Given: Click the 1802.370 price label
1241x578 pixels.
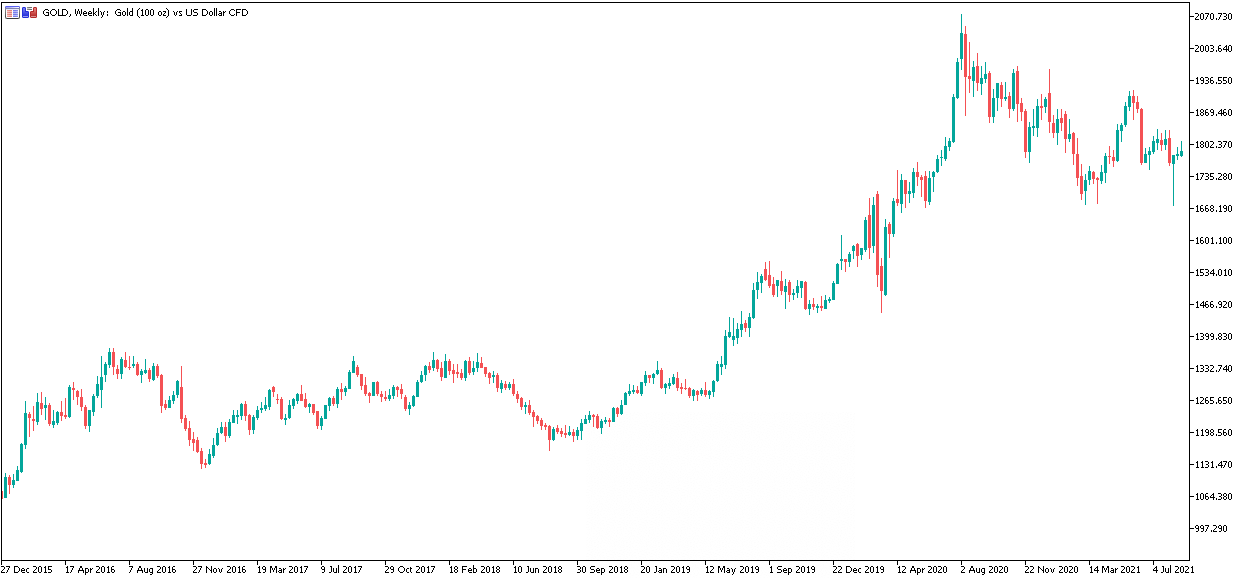Looking at the screenshot, I should coord(1214,145).
